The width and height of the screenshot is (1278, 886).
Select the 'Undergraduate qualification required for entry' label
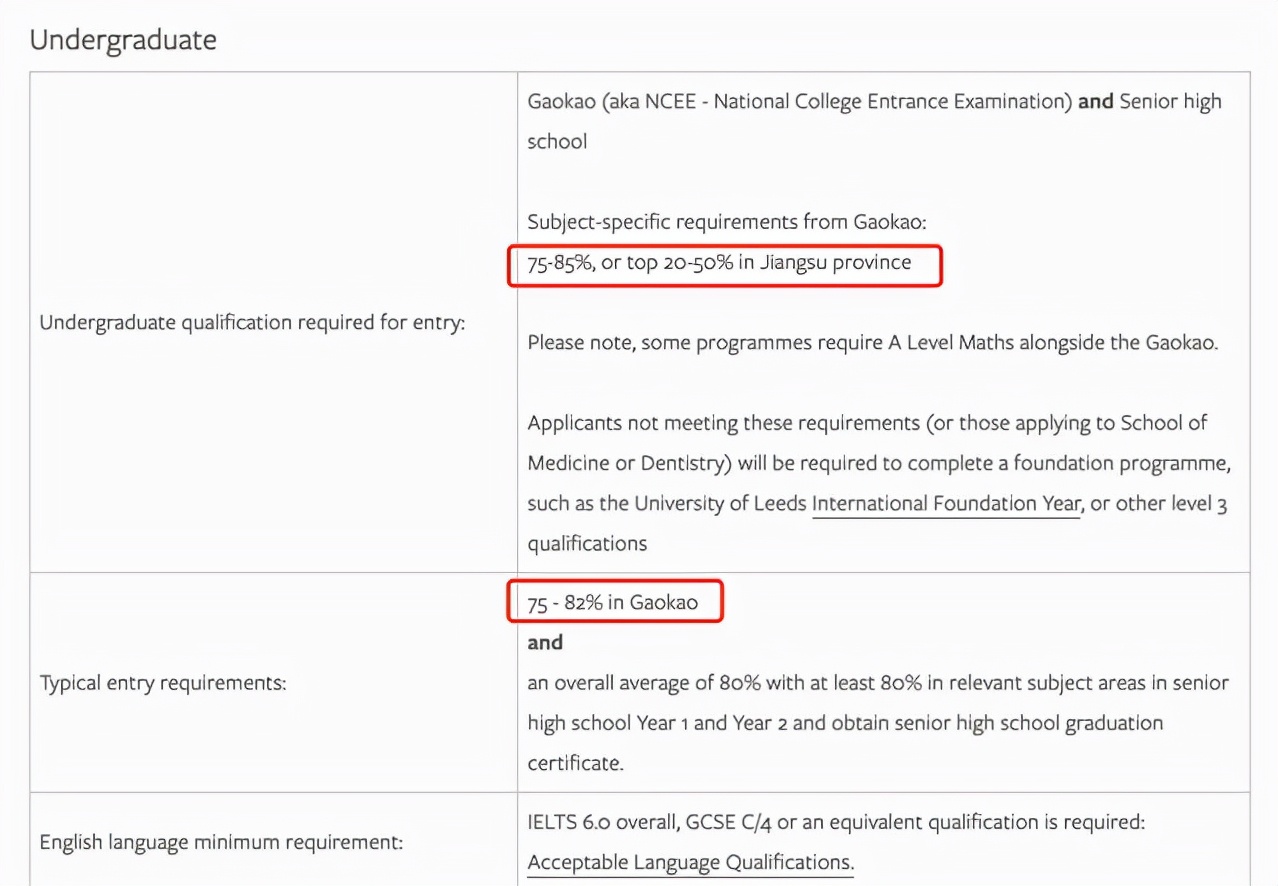pyautogui.click(x=252, y=323)
